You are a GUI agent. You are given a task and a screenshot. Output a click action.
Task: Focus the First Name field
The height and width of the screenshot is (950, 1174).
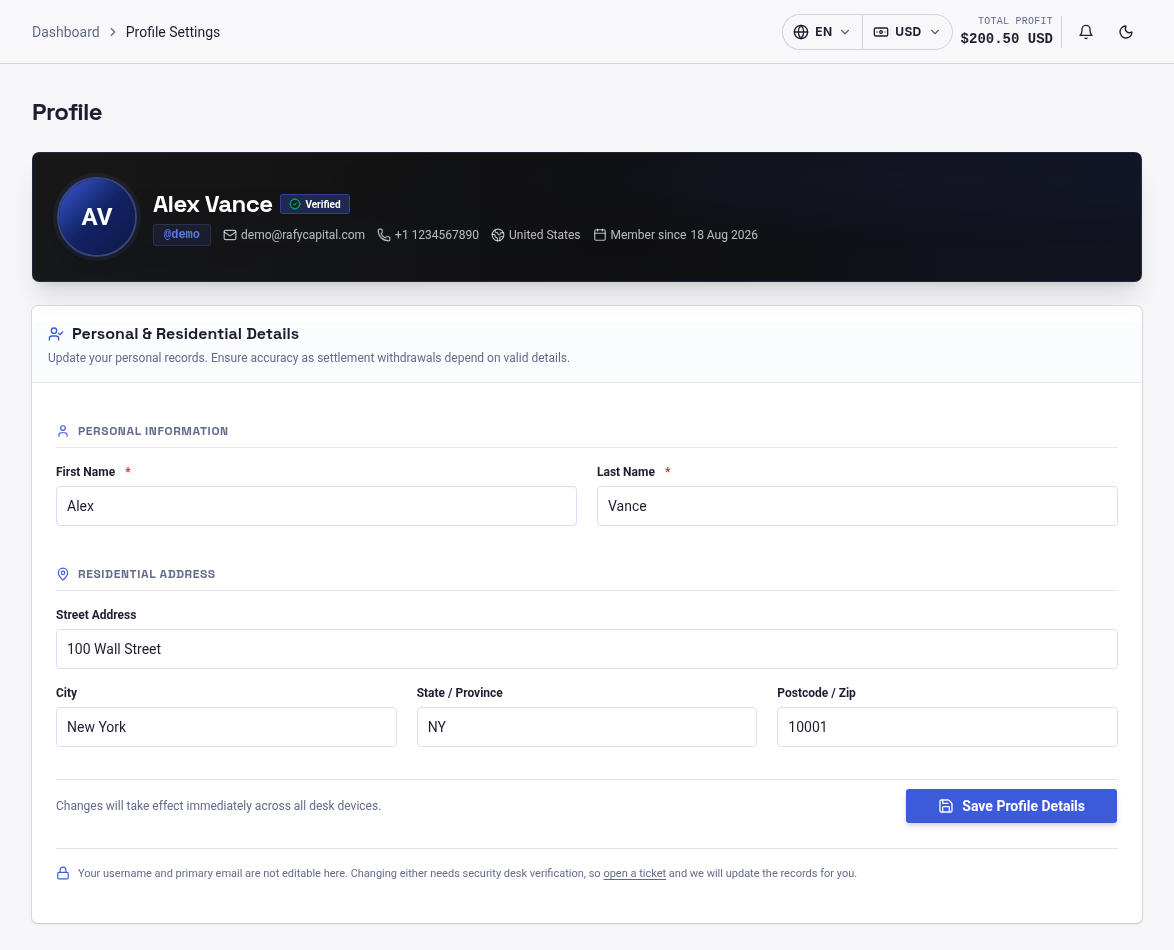pyautogui.click(x=316, y=506)
